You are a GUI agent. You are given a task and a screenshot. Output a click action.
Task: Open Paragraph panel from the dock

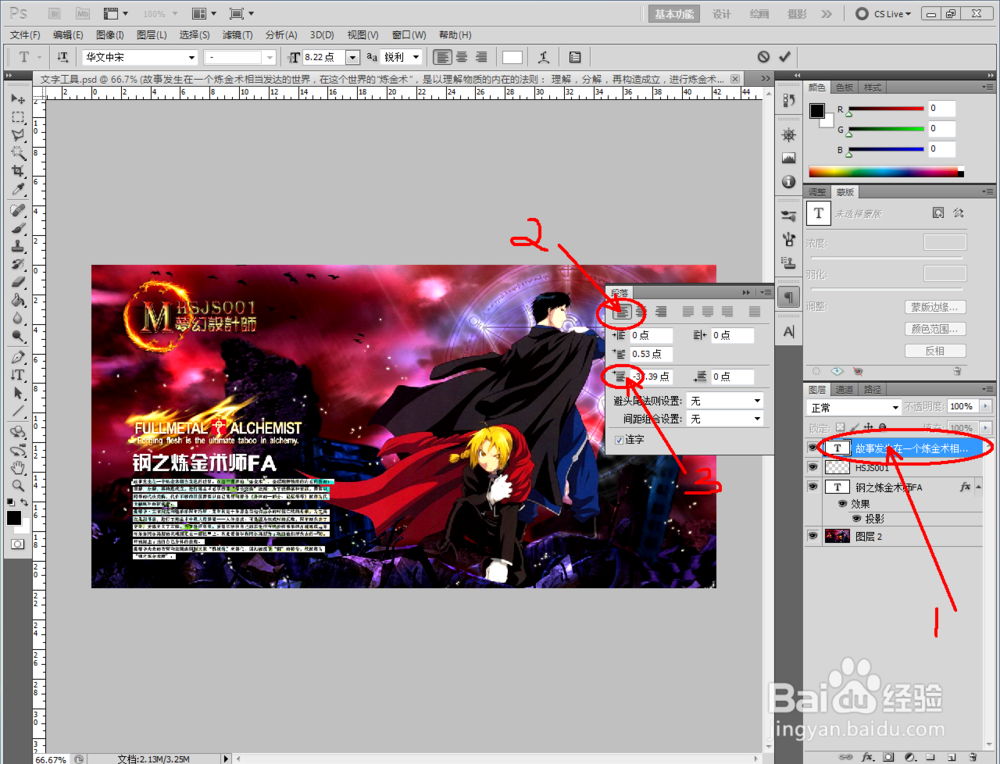(789, 298)
